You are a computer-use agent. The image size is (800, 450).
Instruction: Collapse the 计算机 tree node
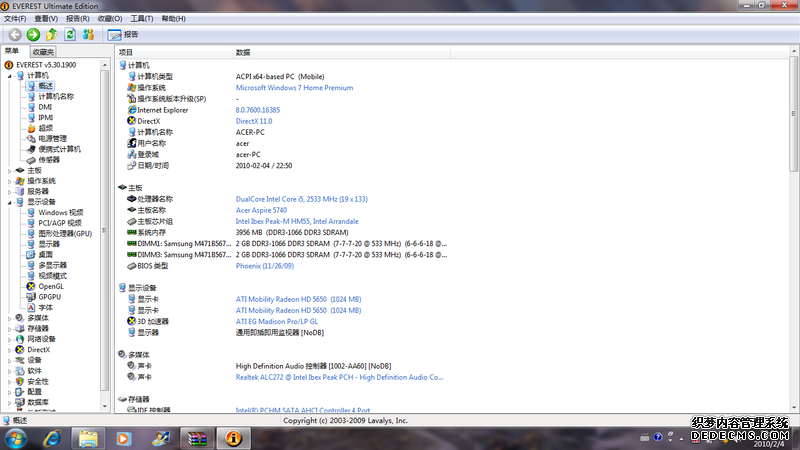click(9, 76)
